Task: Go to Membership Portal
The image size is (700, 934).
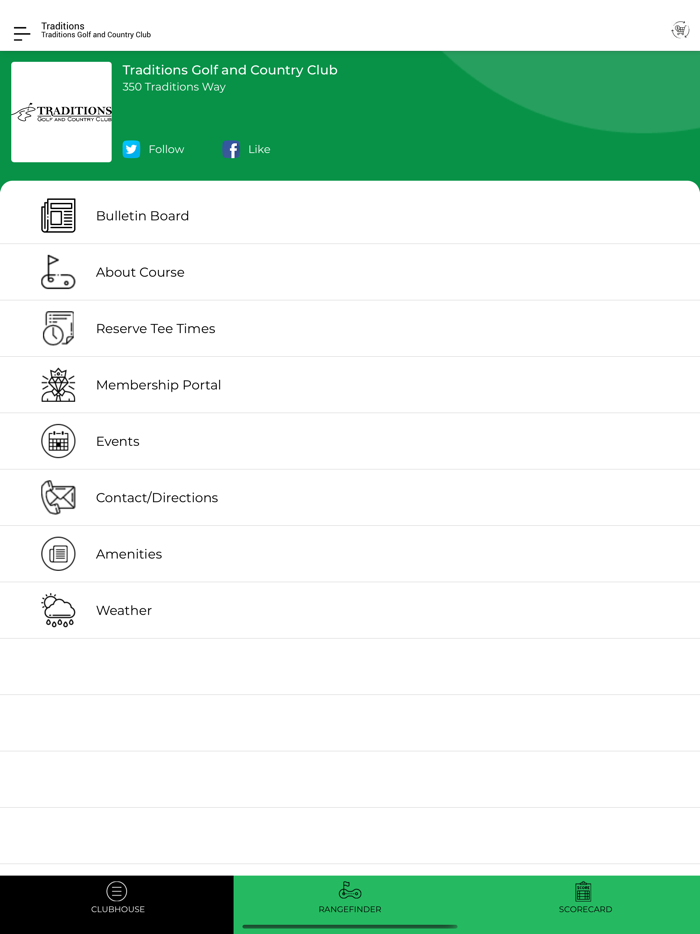Action: tap(350, 385)
